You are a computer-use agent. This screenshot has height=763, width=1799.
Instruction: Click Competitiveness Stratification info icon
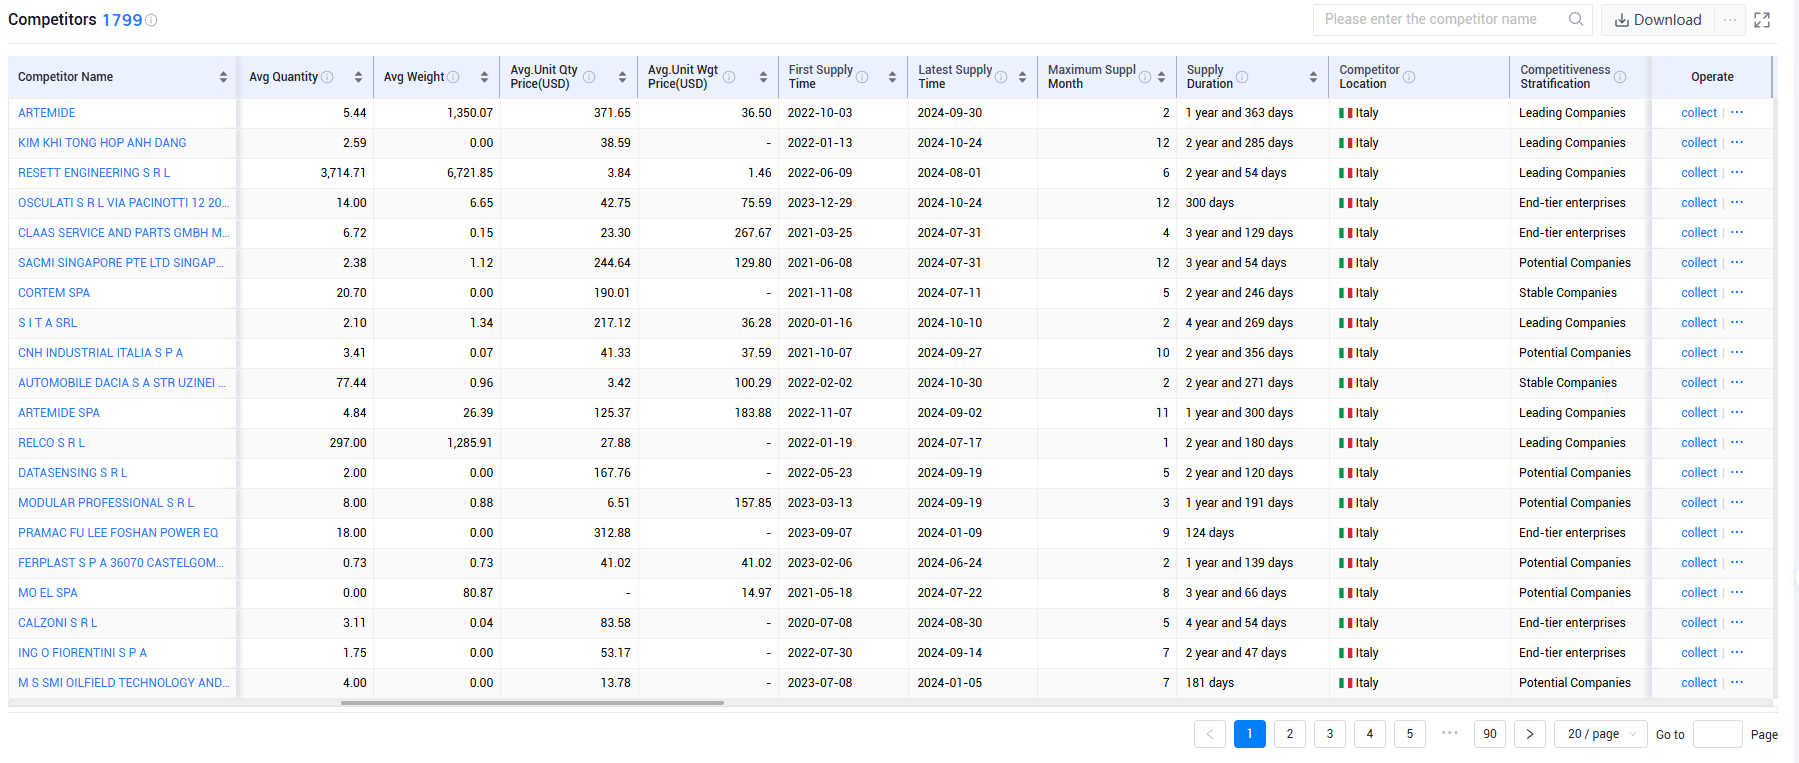(x=1620, y=77)
